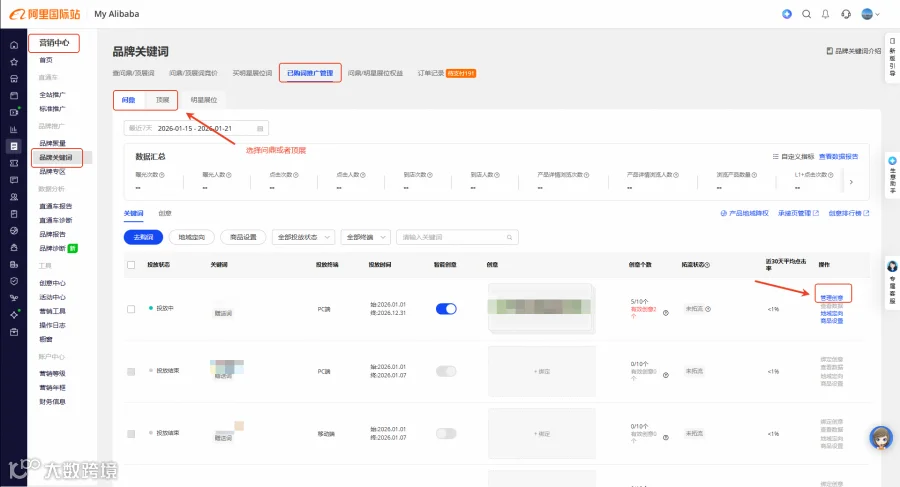Click the next arrow in data summary metrics
The width and height of the screenshot is (900, 487).
click(851, 182)
